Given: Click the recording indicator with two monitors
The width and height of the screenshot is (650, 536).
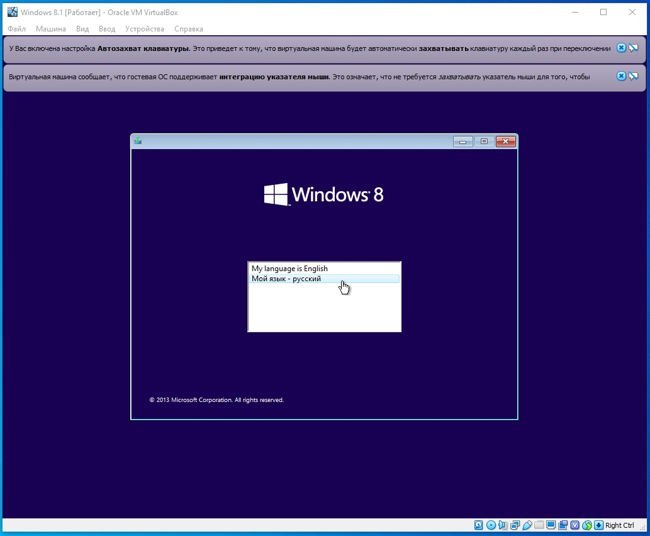Looking at the screenshot, I should tap(563, 525).
